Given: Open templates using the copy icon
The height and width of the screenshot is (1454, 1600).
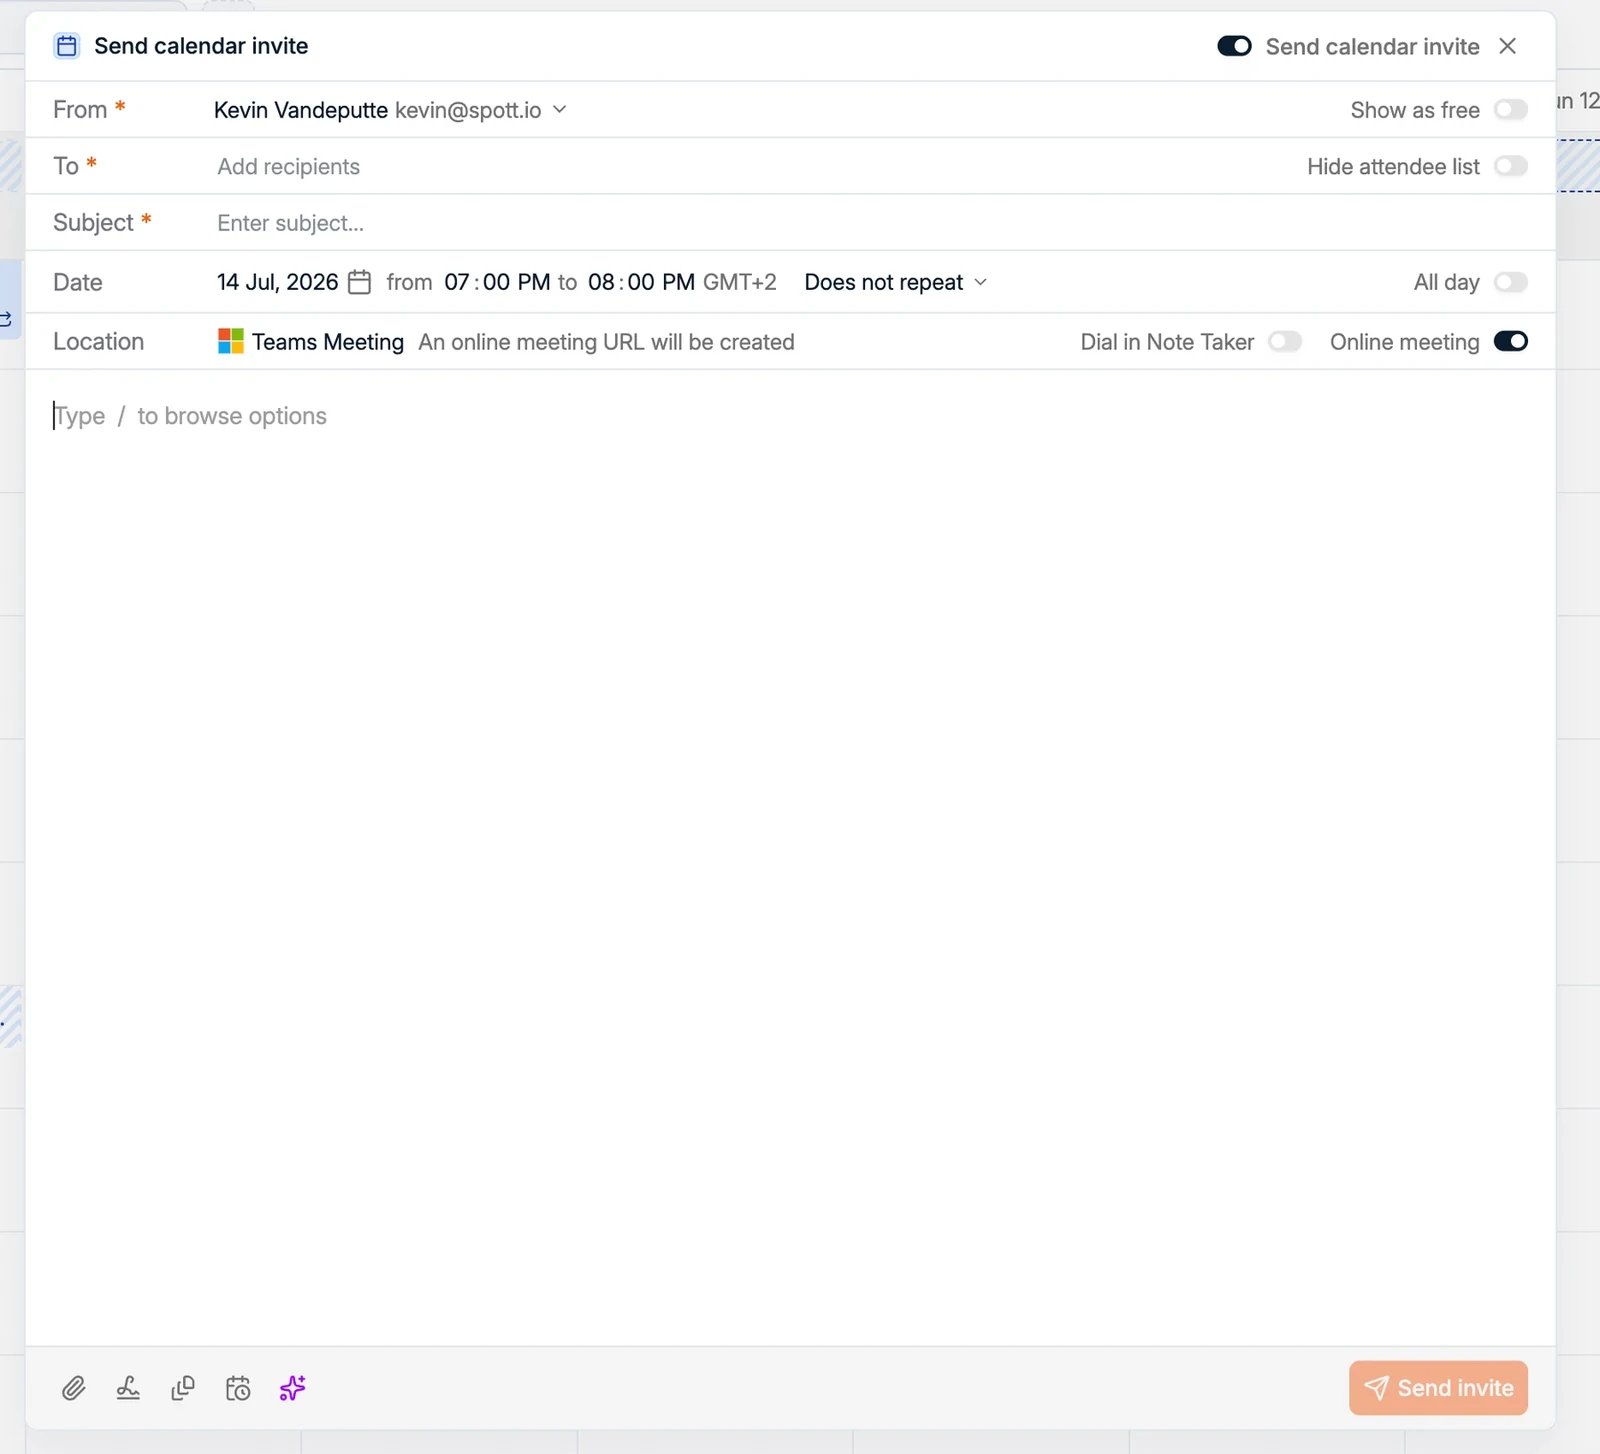Looking at the screenshot, I should tap(183, 1388).
